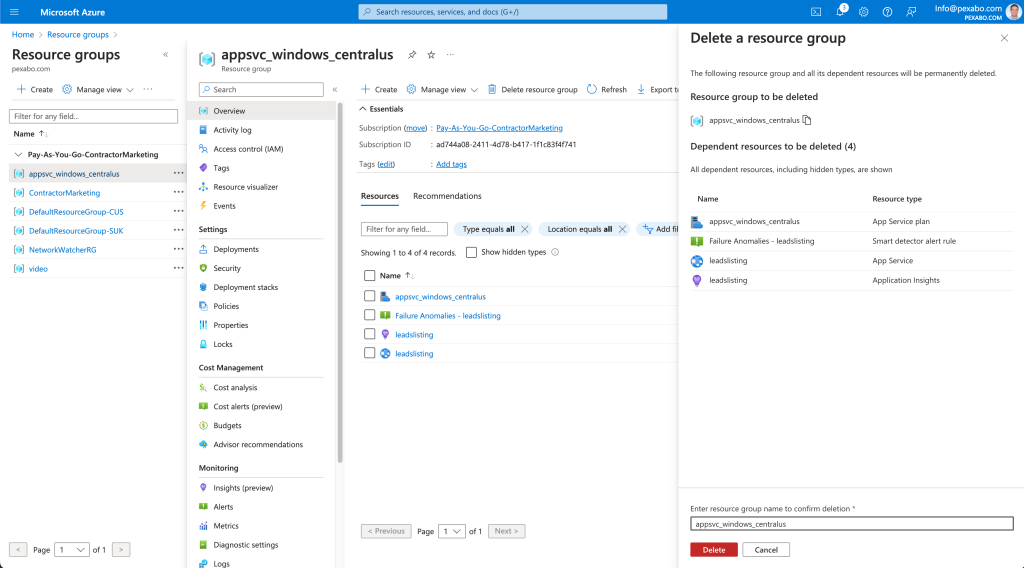Open Locks under Settings

point(223,344)
